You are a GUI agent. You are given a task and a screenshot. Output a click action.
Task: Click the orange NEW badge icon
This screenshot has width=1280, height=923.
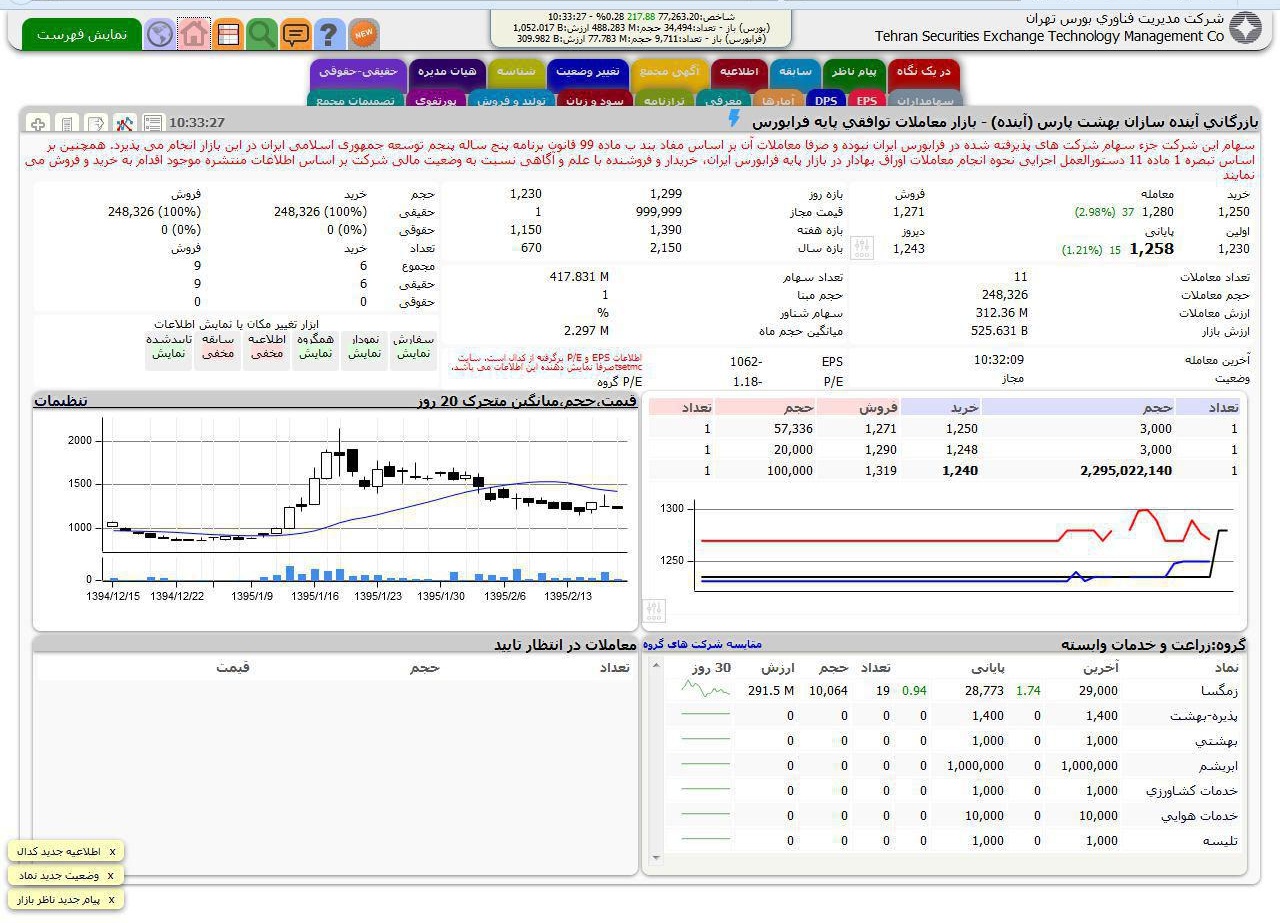coord(364,34)
